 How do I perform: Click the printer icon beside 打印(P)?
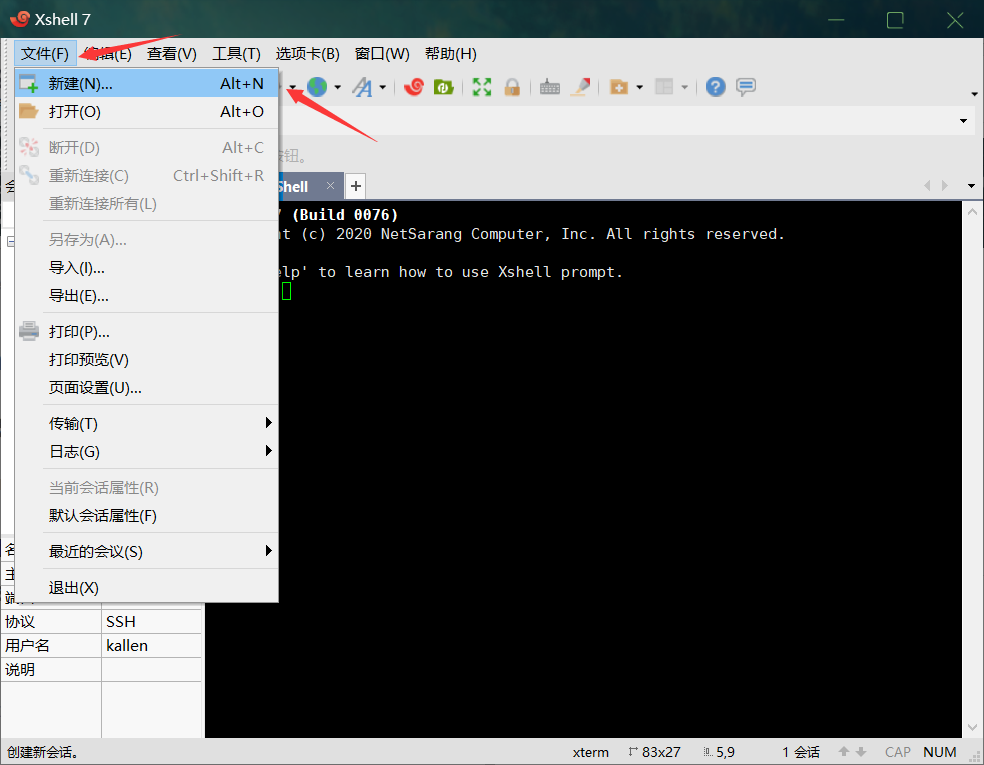29,331
